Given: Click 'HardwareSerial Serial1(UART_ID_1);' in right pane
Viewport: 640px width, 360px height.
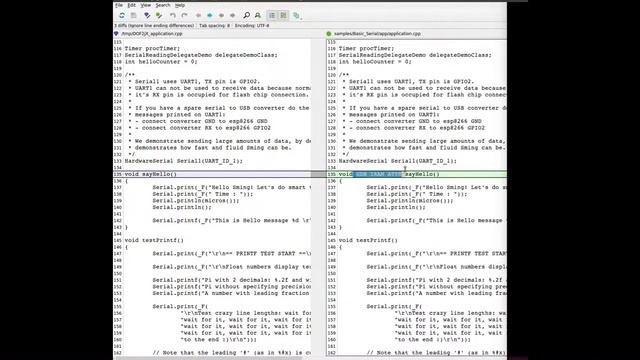Looking at the screenshot, I should [398, 161].
